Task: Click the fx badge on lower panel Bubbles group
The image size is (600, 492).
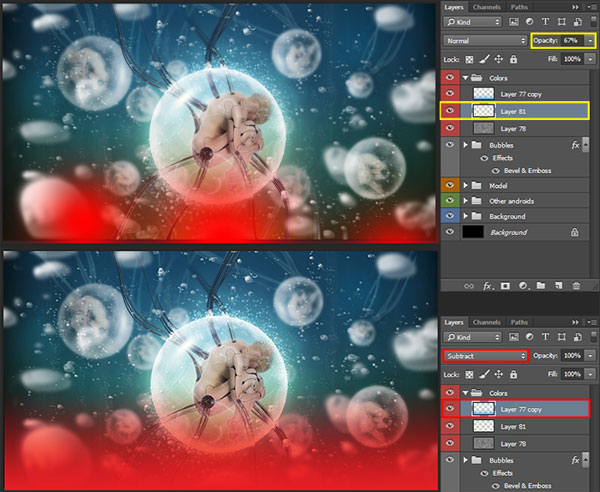Action: tap(575, 460)
